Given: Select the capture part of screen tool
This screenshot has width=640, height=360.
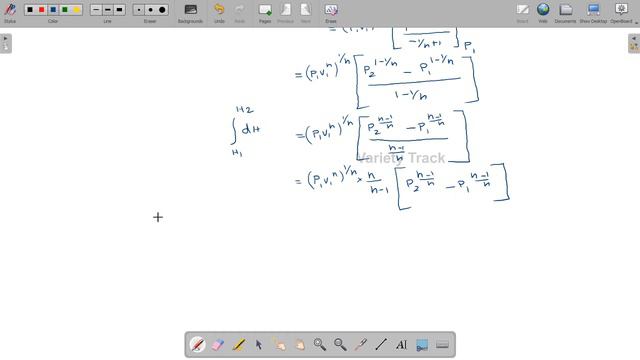Looking at the screenshot, I should pyautogui.click(x=422, y=345).
